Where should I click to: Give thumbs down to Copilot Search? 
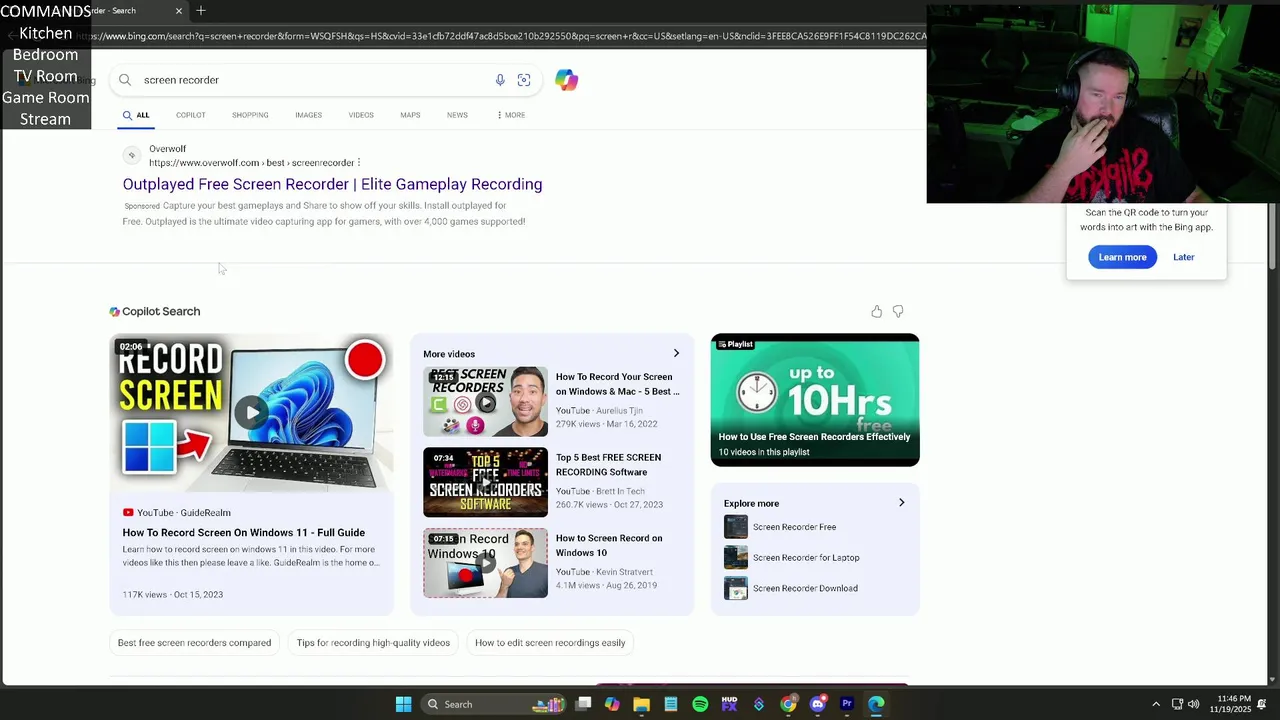(898, 312)
